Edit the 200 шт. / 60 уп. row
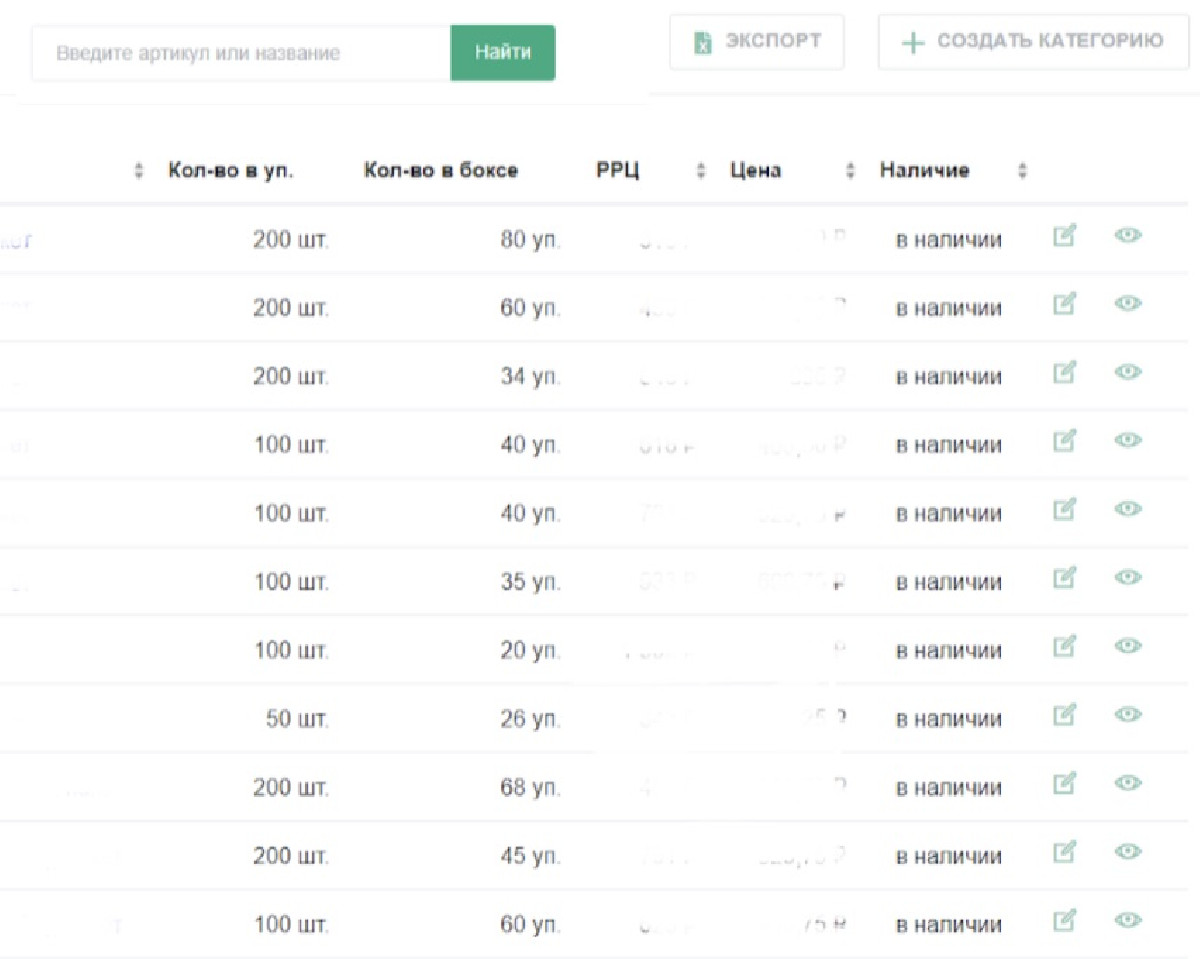This screenshot has width=1200, height=959. coord(1065,304)
